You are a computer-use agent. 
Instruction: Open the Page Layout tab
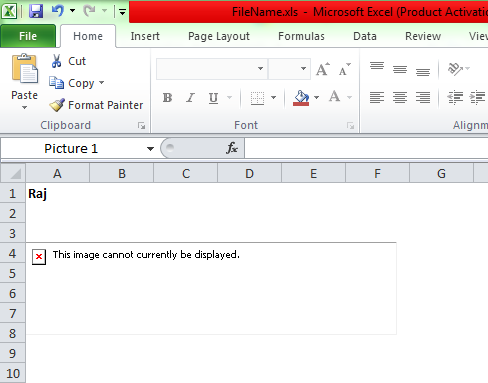click(x=219, y=36)
